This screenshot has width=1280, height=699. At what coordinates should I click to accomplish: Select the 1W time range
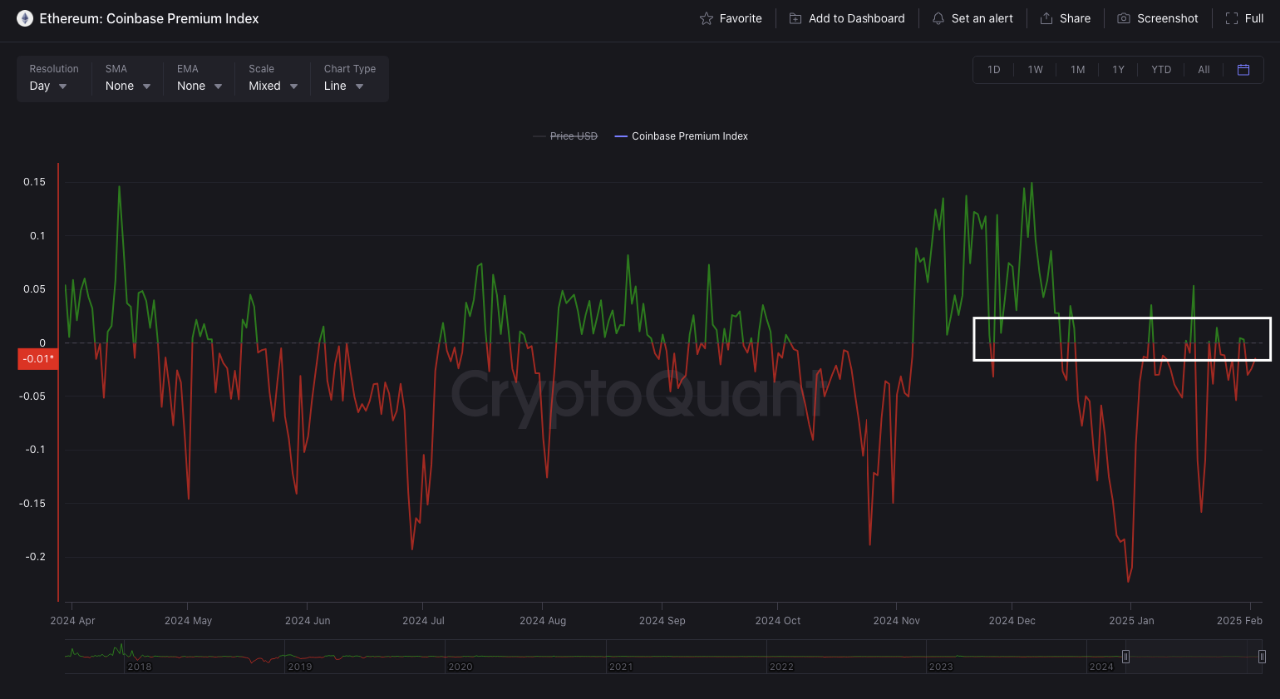click(1035, 70)
